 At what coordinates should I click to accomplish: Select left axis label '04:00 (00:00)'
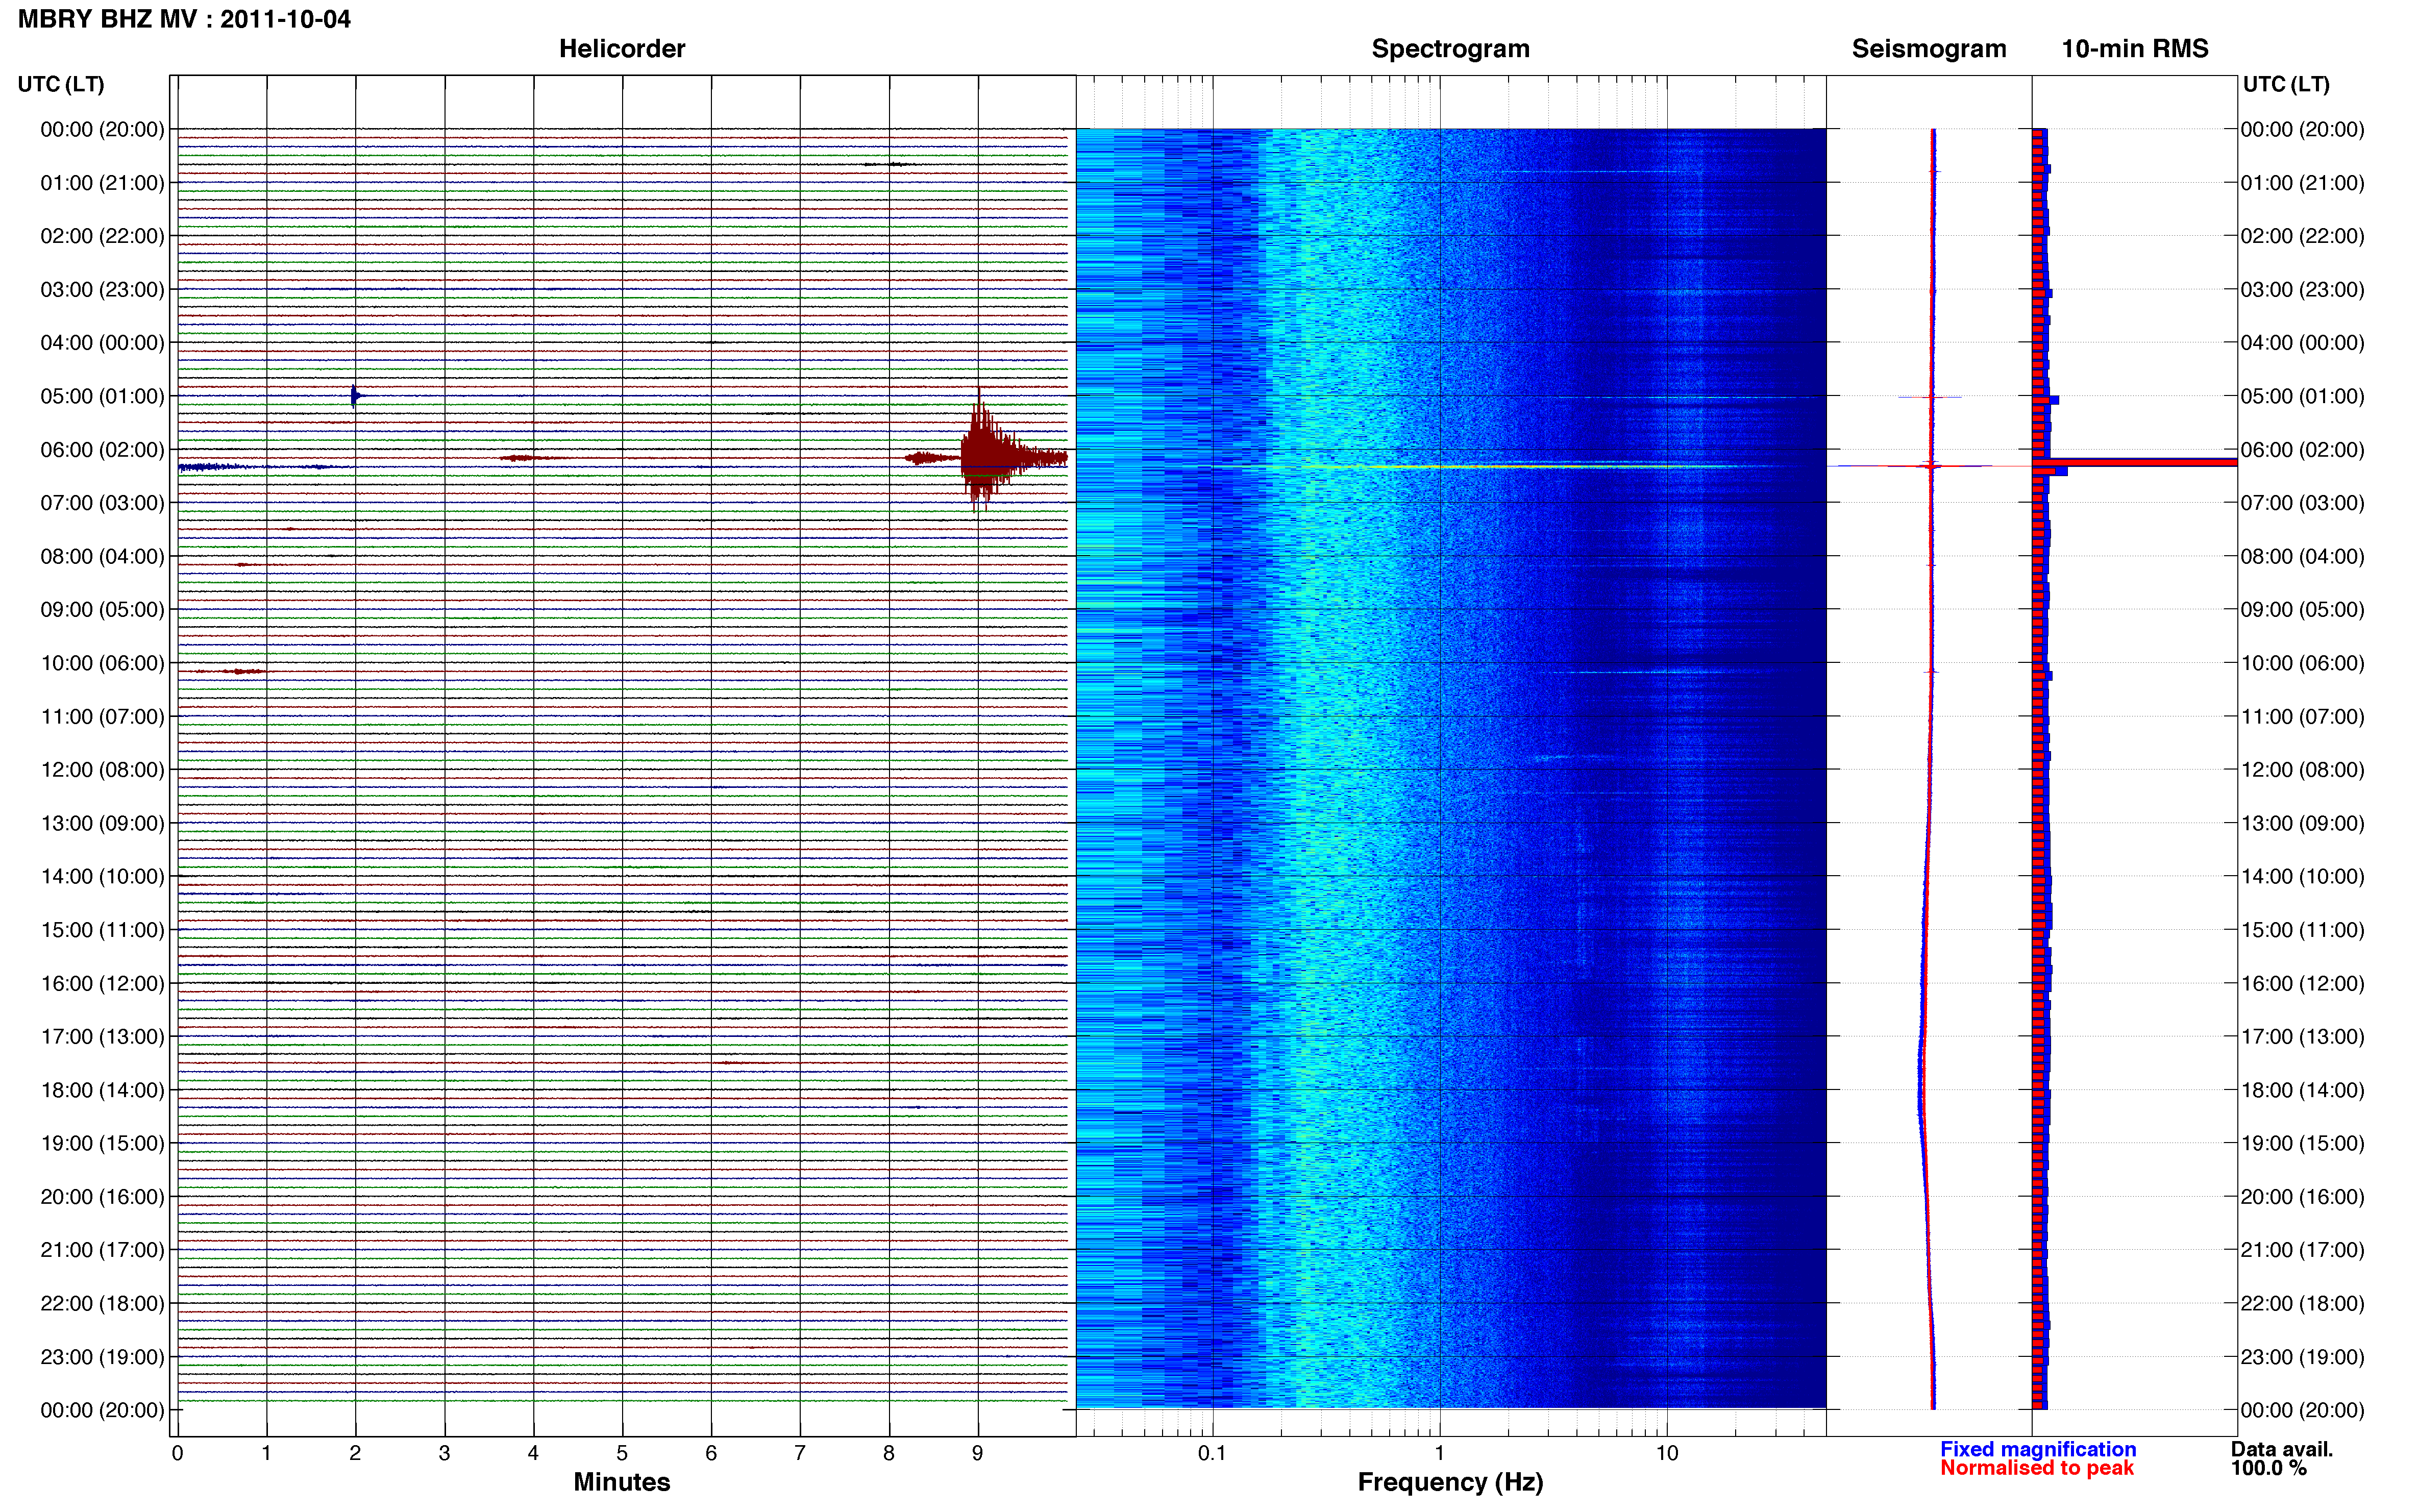[x=102, y=343]
